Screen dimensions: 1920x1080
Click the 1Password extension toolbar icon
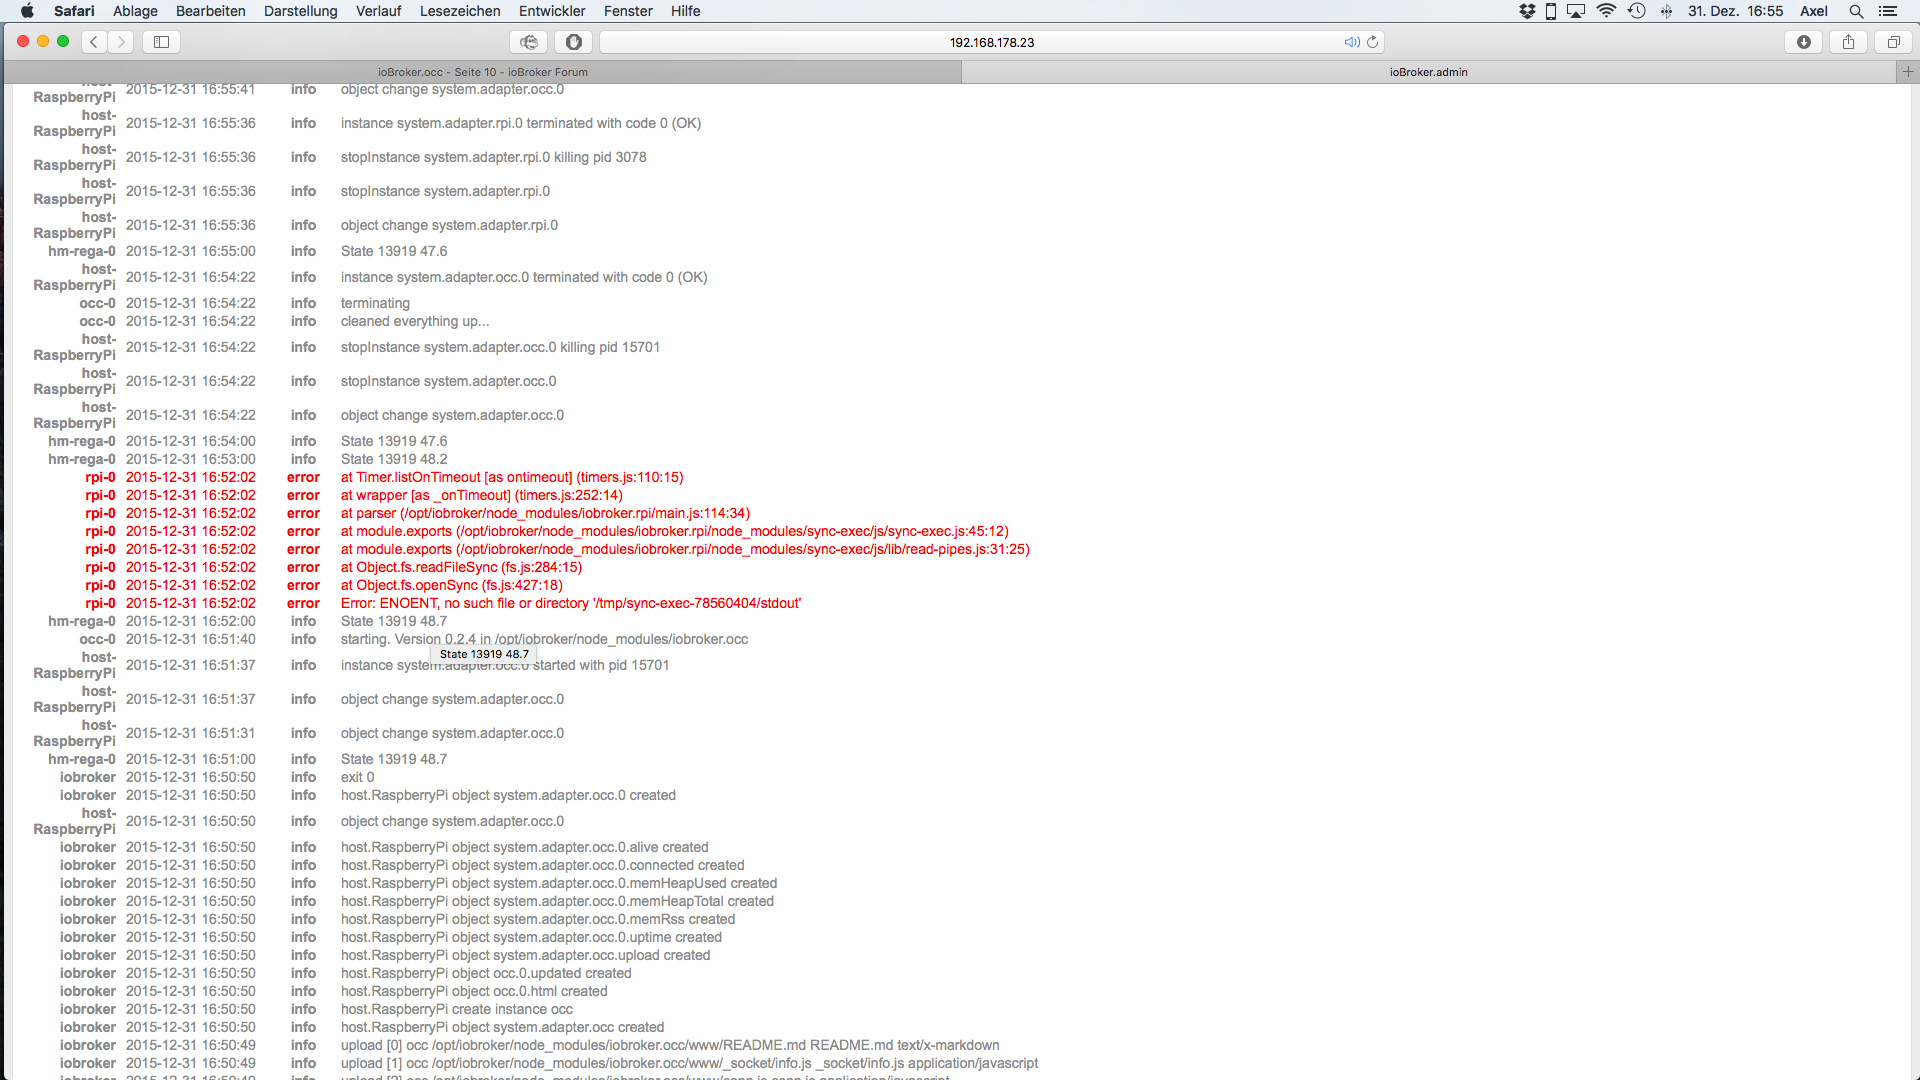(574, 42)
